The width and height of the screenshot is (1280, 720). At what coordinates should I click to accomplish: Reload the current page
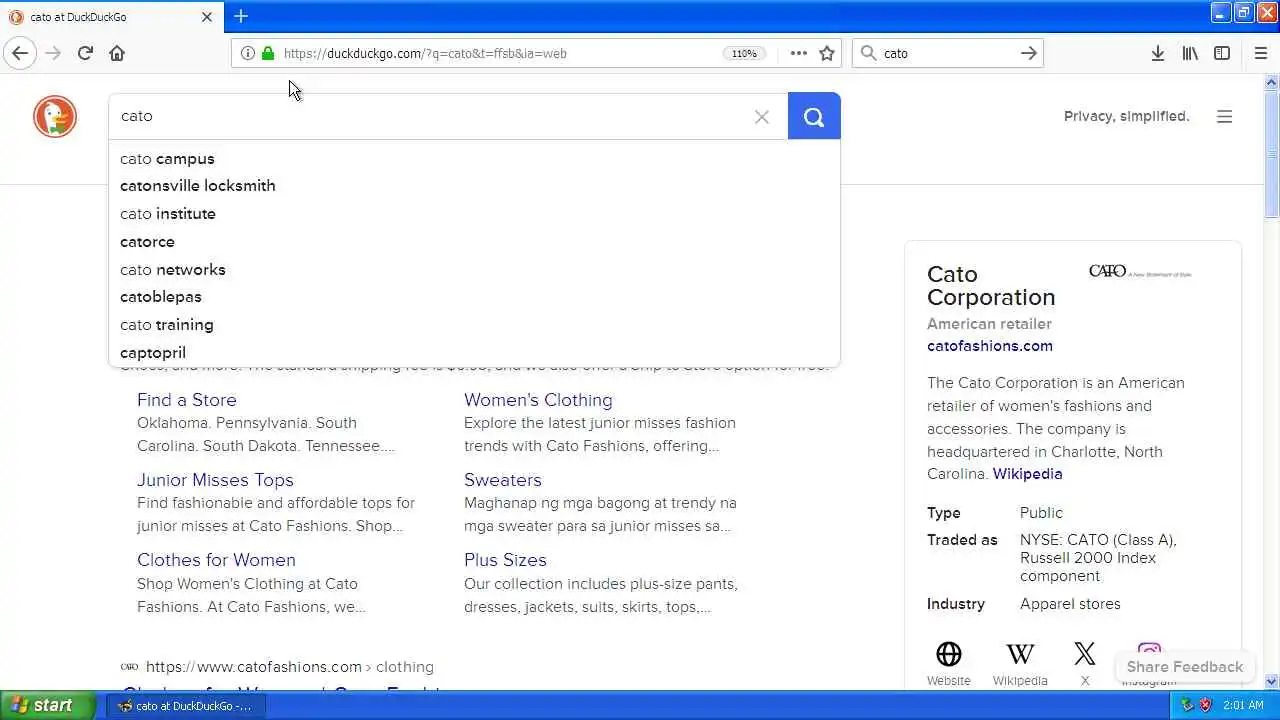click(85, 53)
